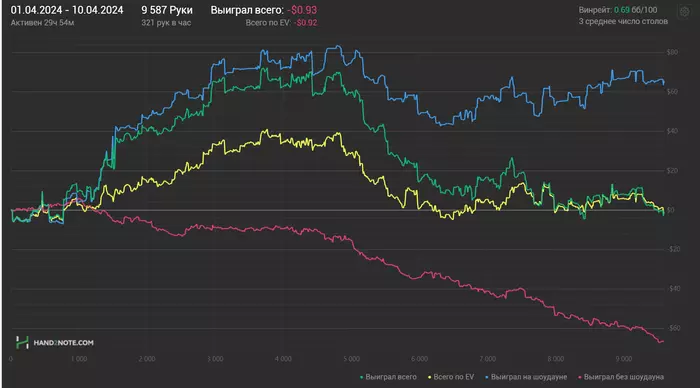Click the 9 587 Руки hand count
Viewport: 700px width, 388px height.
point(167,10)
